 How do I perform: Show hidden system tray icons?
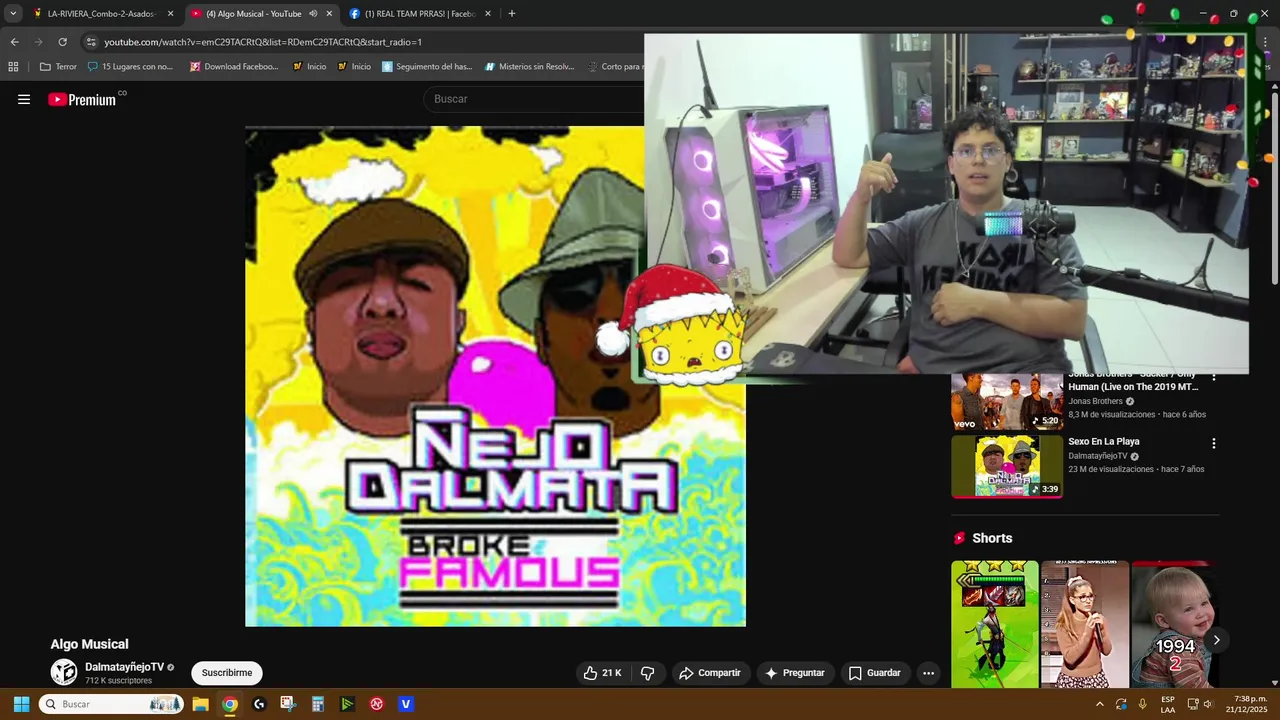coord(1100,704)
